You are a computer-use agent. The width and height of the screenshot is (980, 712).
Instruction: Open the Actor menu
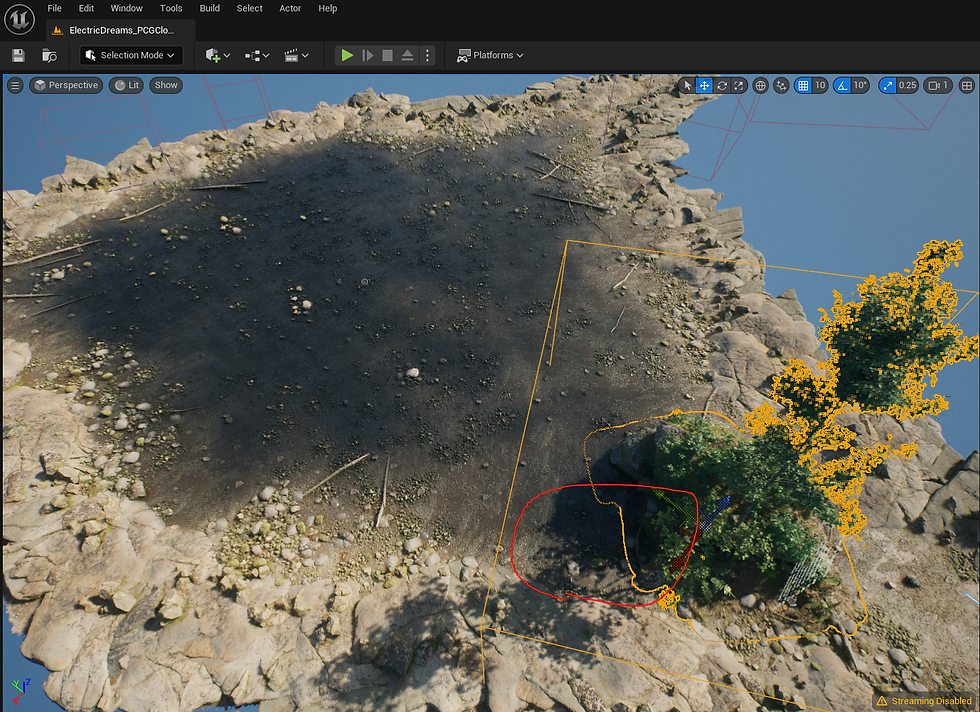pyautogui.click(x=290, y=8)
